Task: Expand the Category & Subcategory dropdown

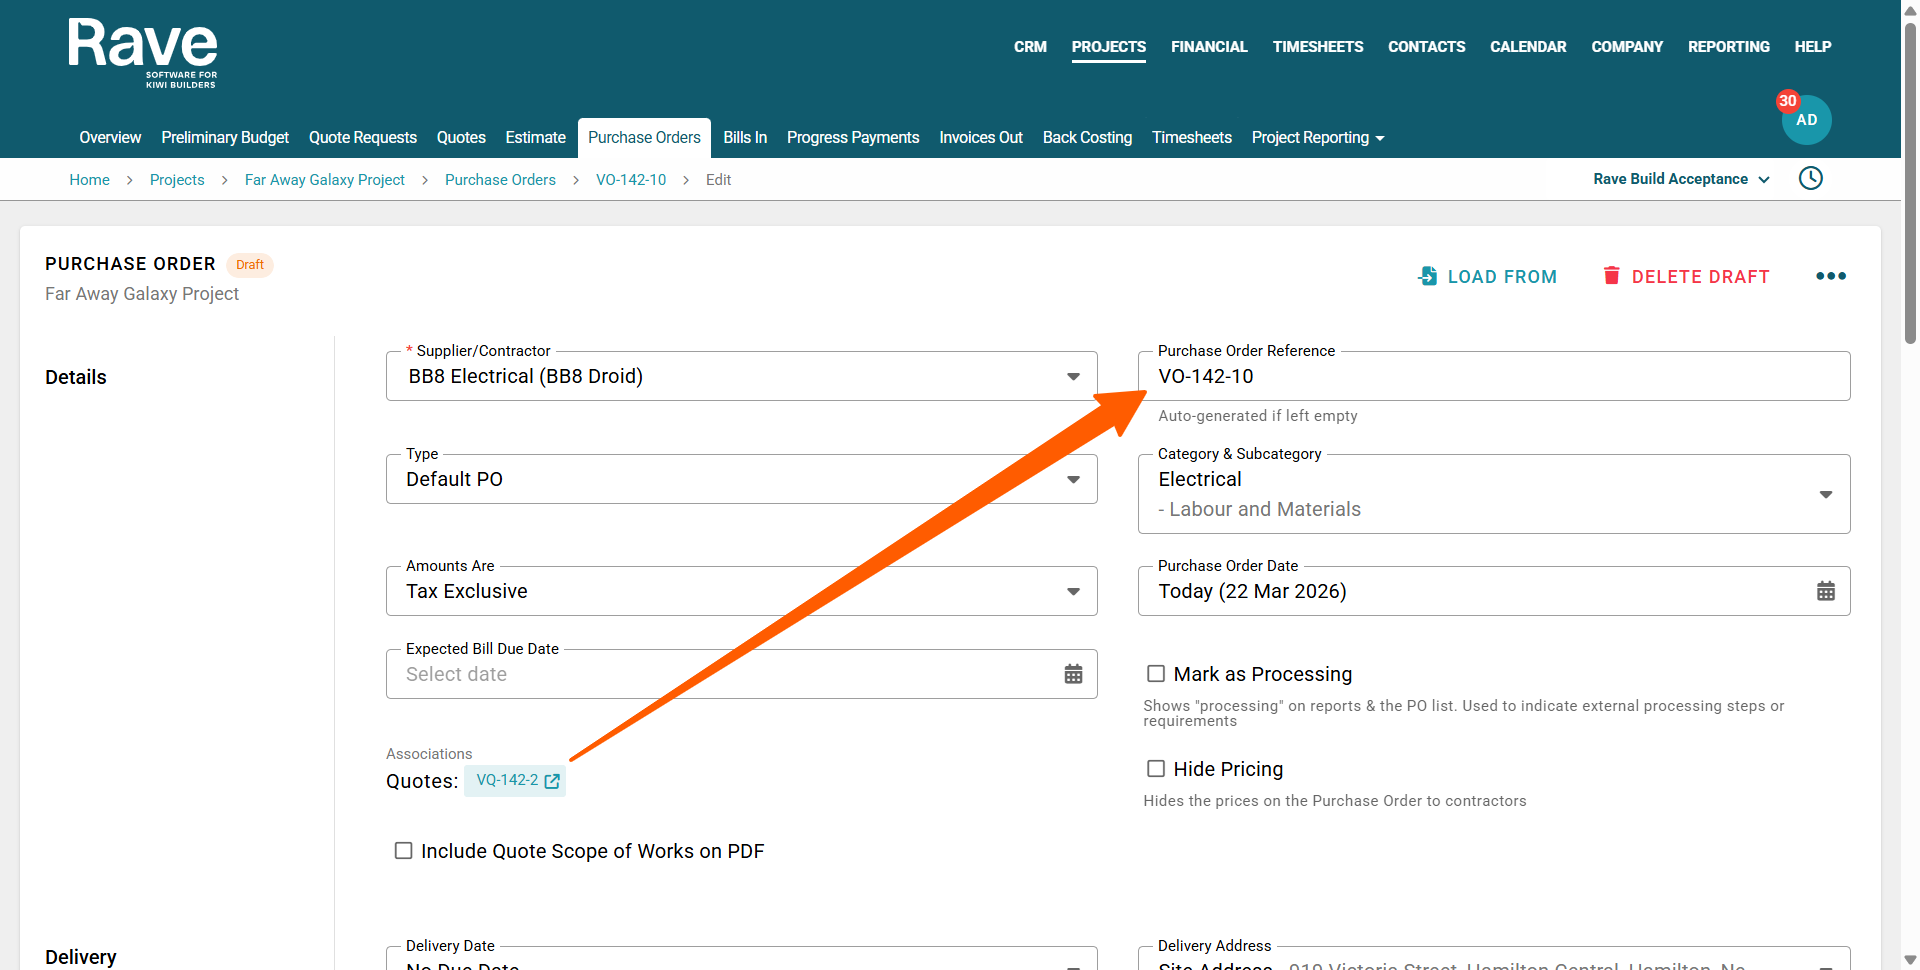Action: point(1825,495)
